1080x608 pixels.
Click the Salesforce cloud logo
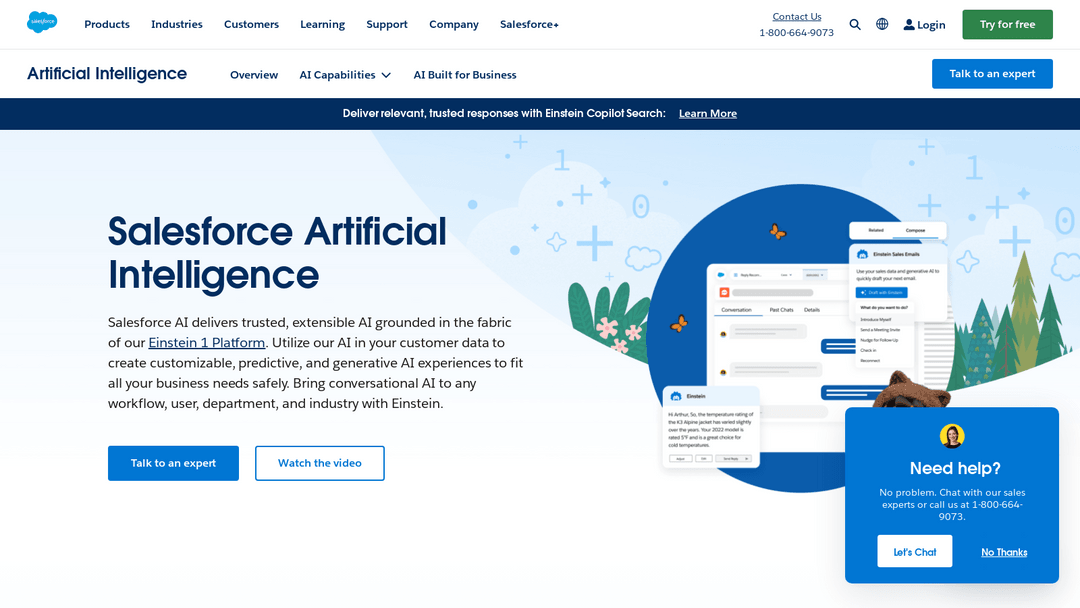42,22
